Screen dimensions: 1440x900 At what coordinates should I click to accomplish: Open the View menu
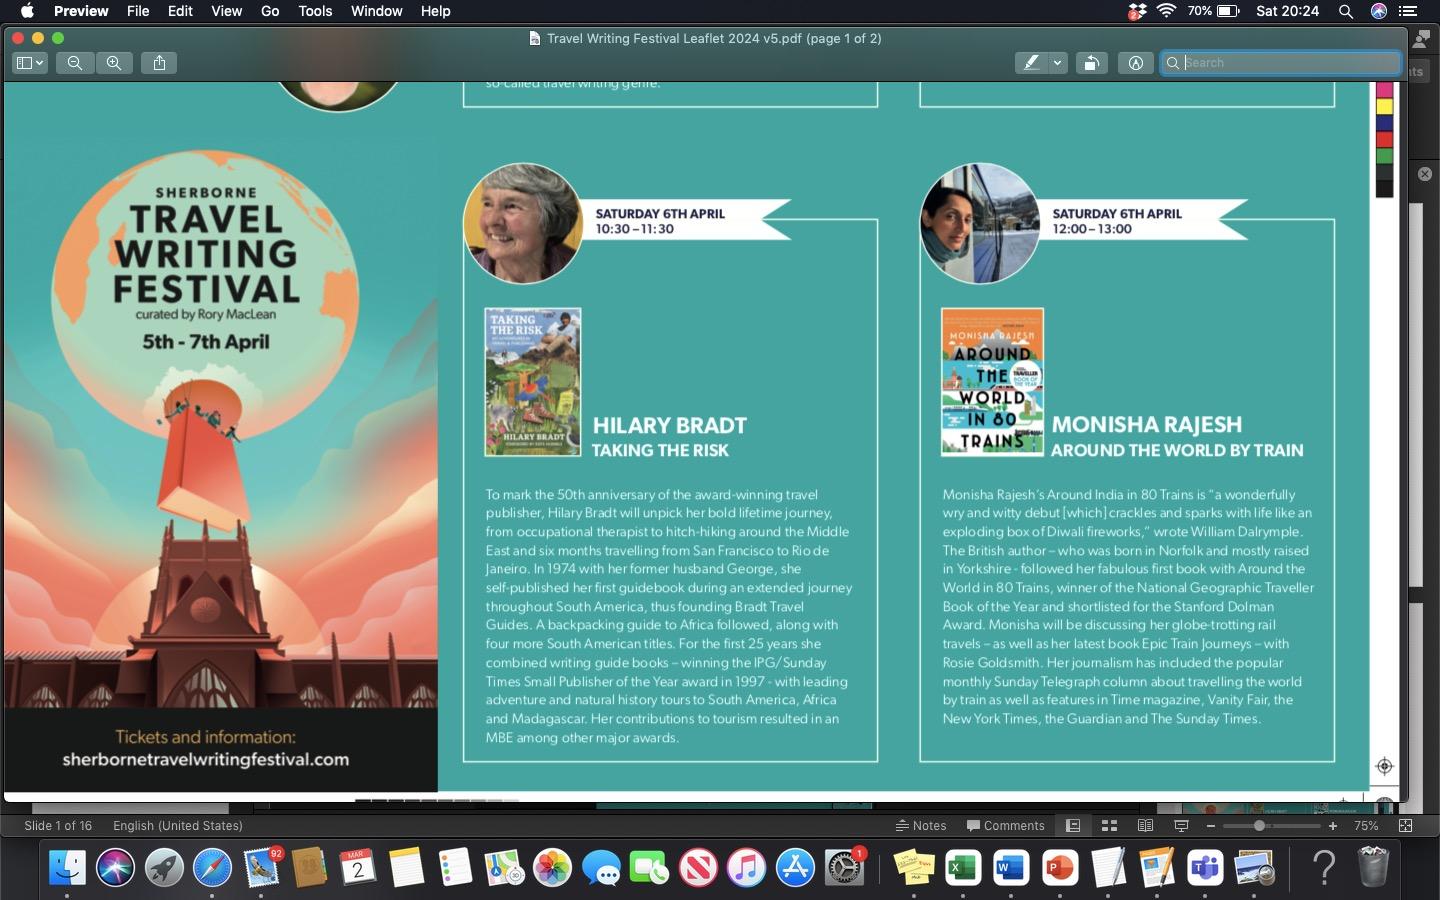tap(226, 11)
